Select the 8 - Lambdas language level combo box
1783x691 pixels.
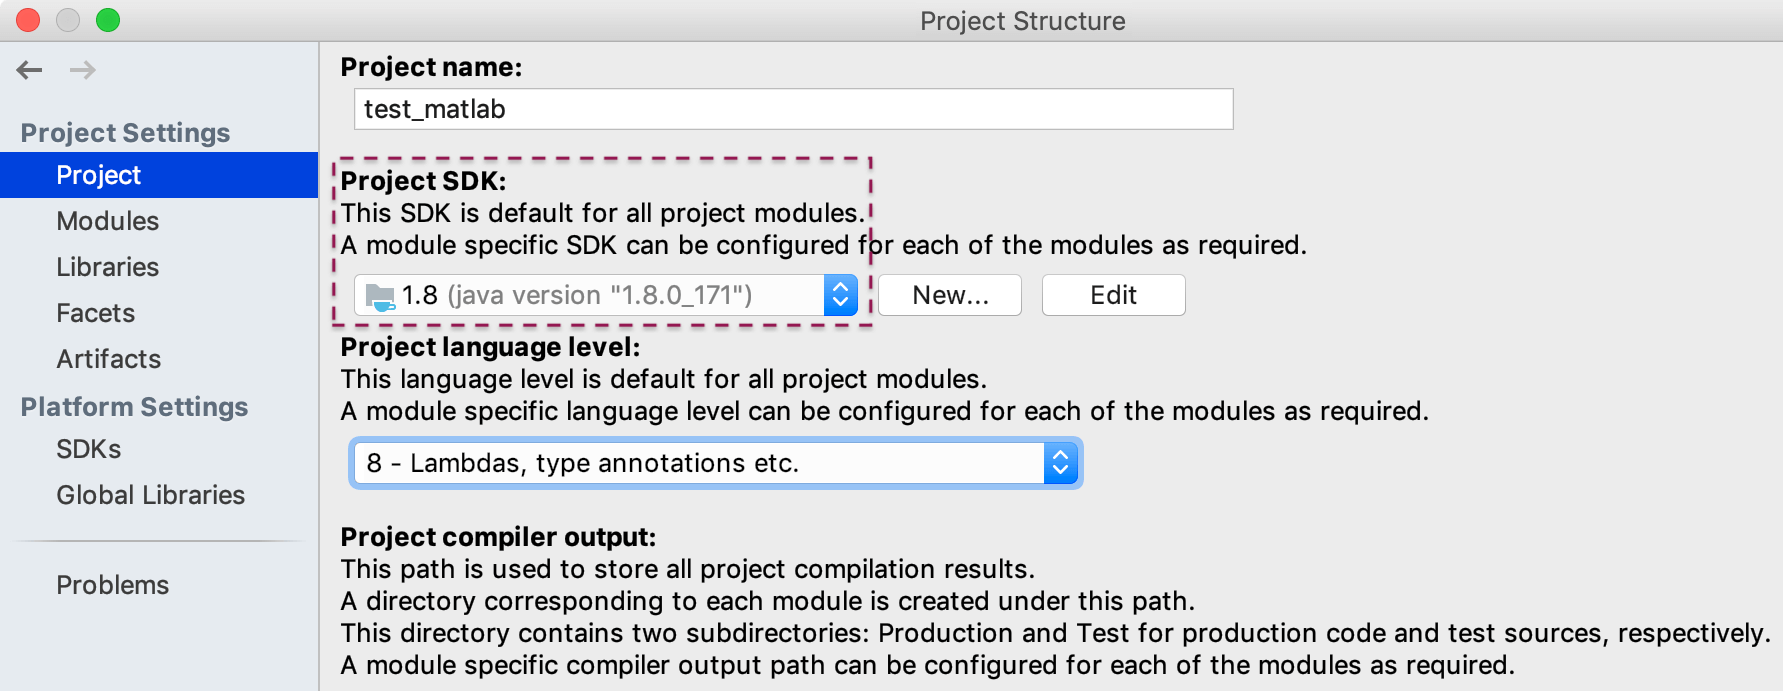(716, 463)
